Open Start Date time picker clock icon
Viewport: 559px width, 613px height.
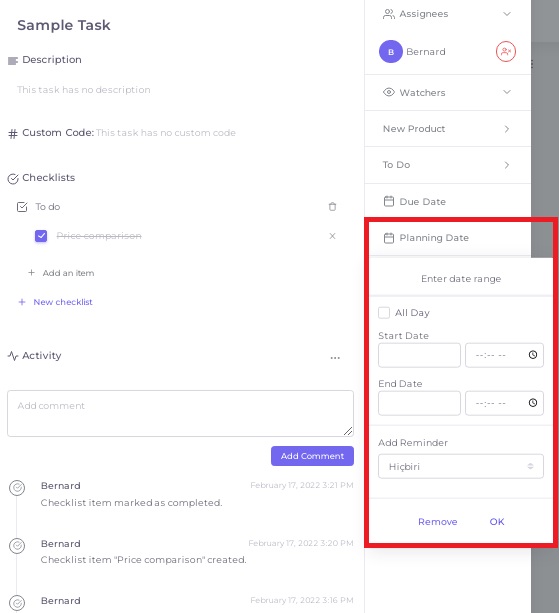(532, 355)
